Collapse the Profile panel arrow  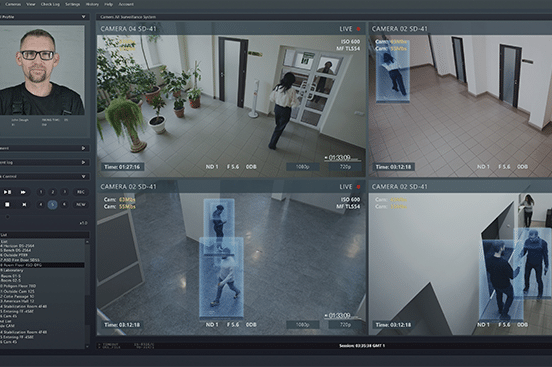pos(83,17)
